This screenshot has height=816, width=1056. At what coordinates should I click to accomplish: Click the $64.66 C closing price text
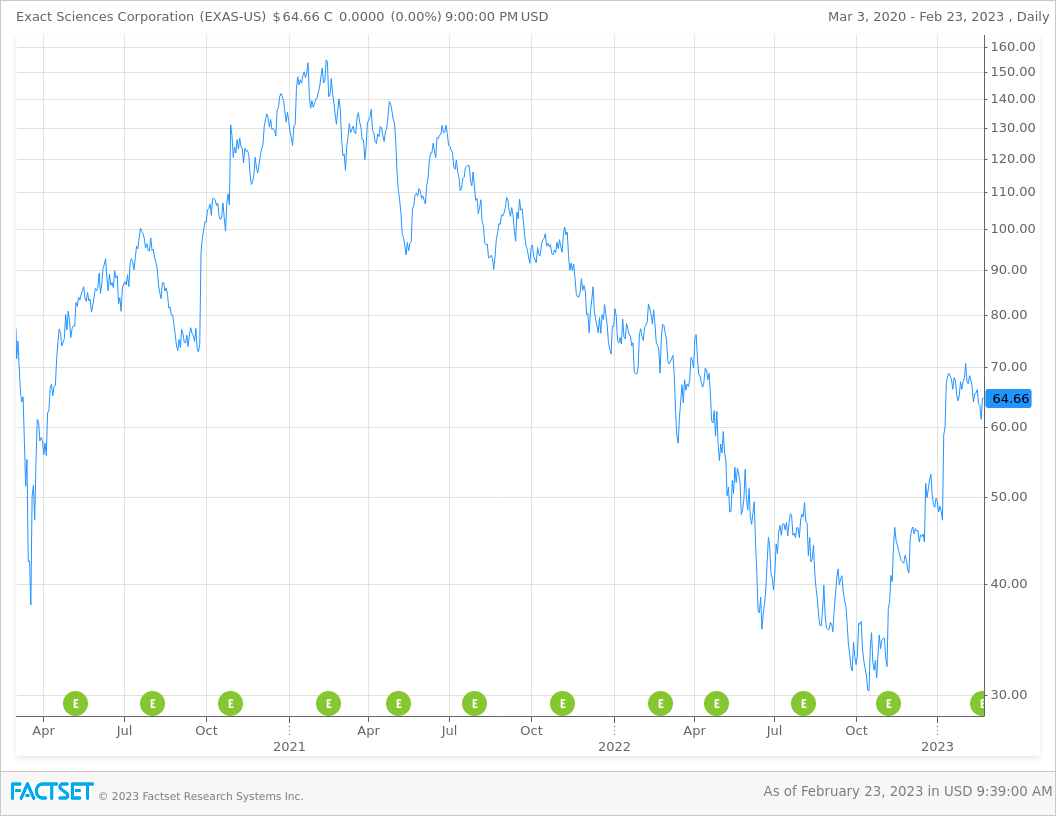302,17
